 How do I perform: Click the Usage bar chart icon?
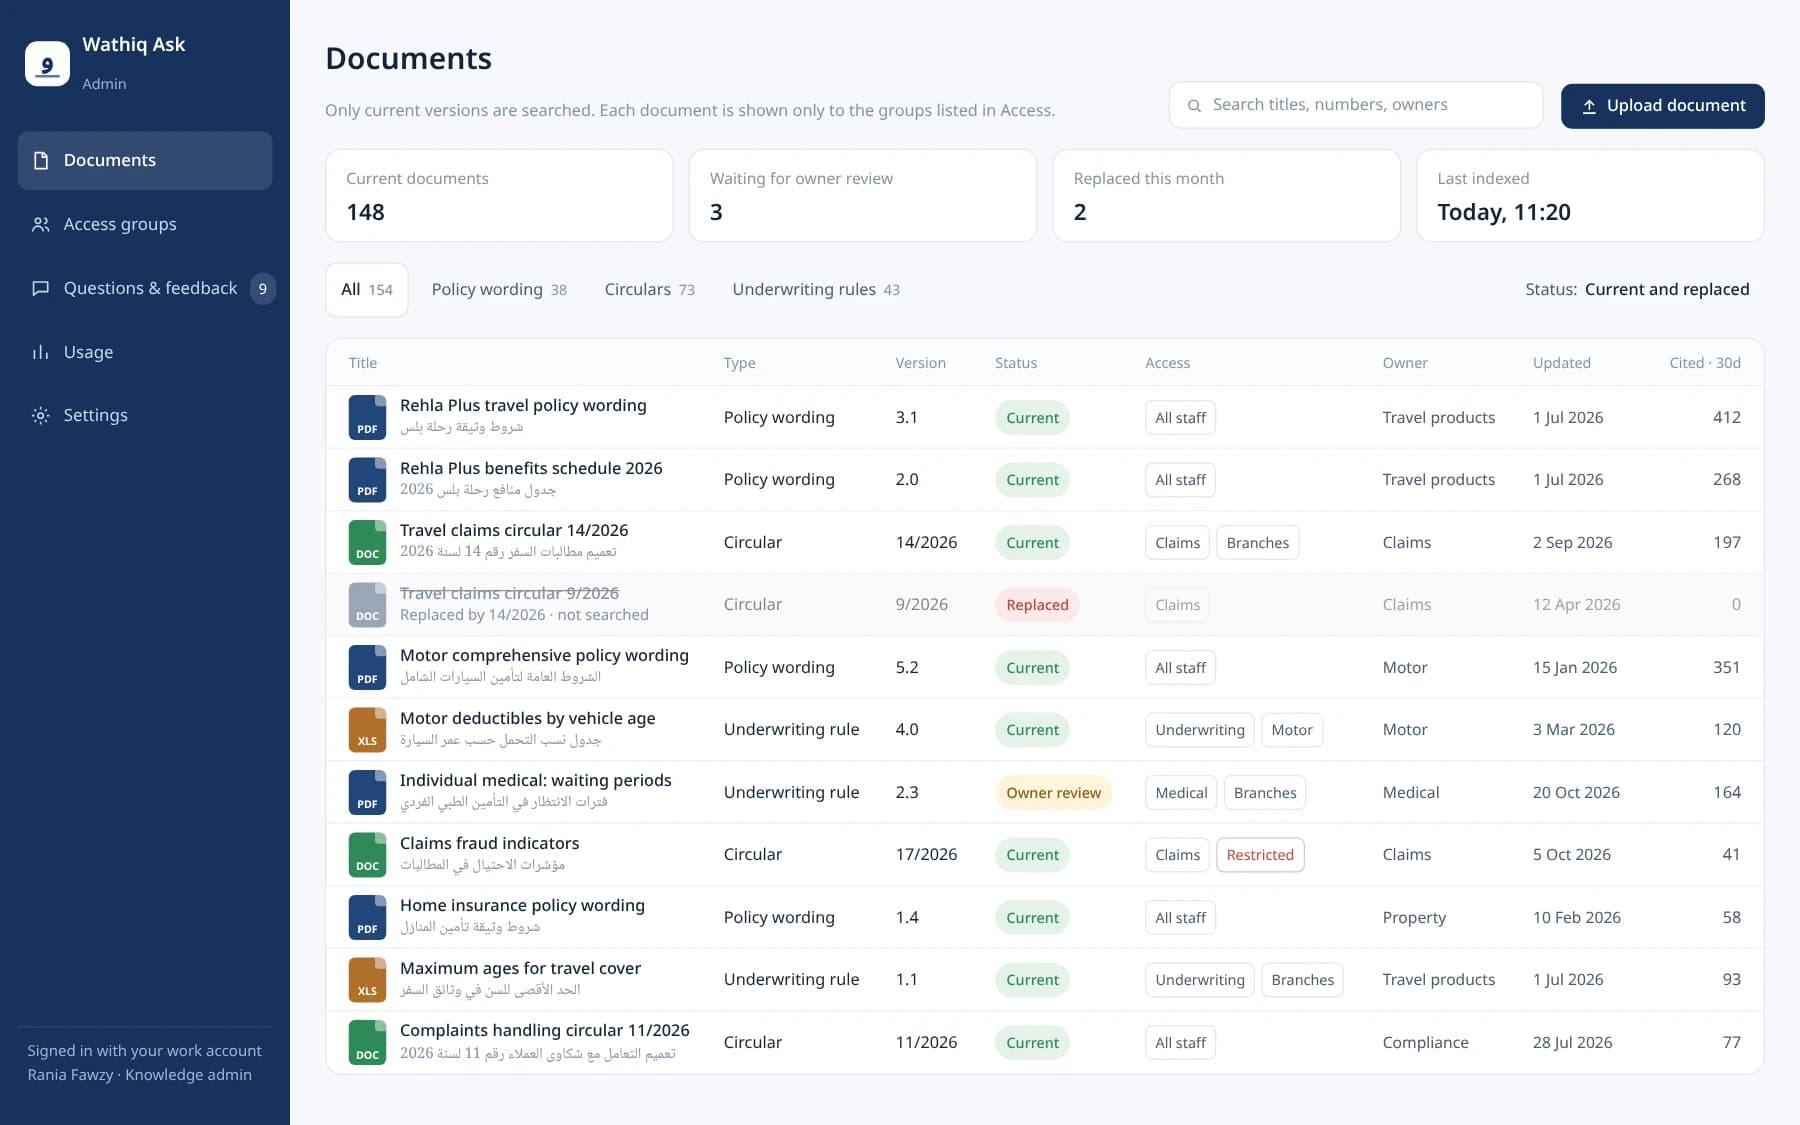[x=41, y=352]
